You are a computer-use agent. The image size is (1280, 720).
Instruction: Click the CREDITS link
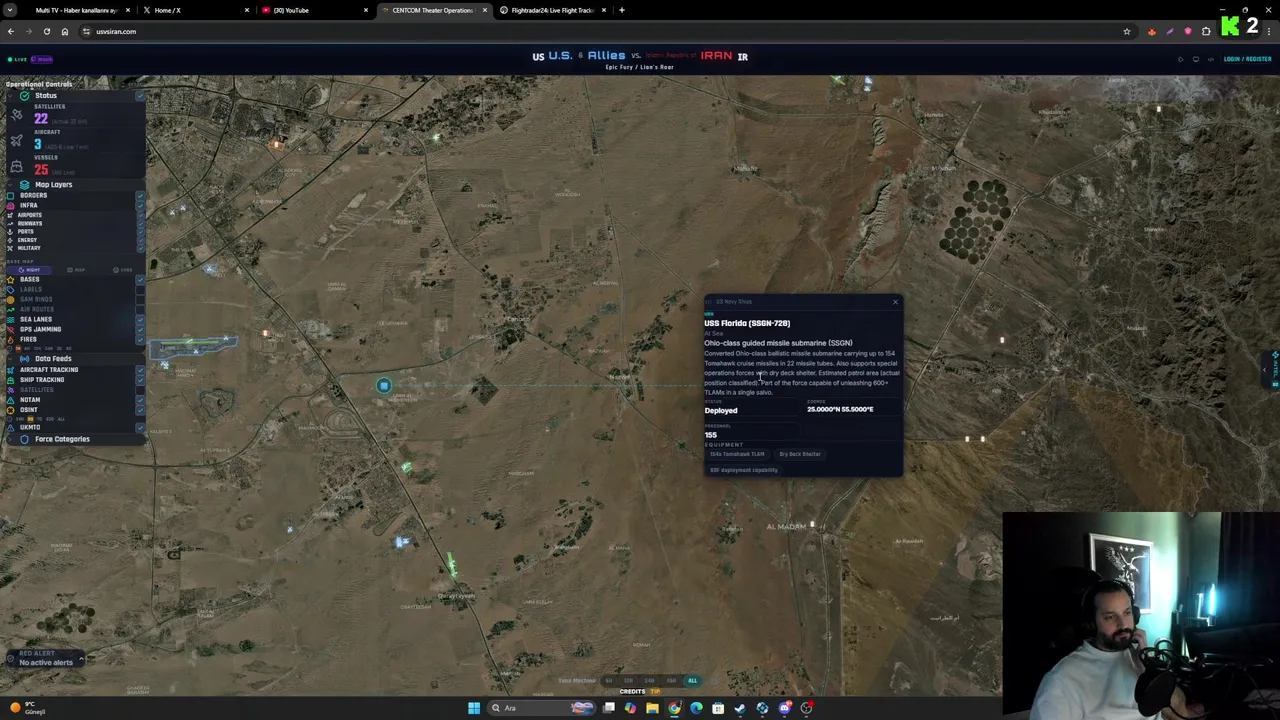coord(632,692)
